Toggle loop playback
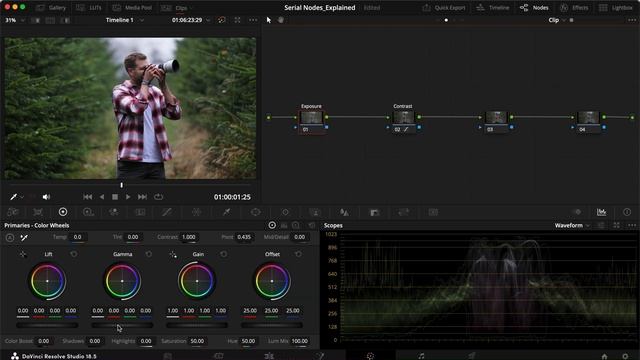640x360 pixels. pyautogui.click(x=158, y=197)
